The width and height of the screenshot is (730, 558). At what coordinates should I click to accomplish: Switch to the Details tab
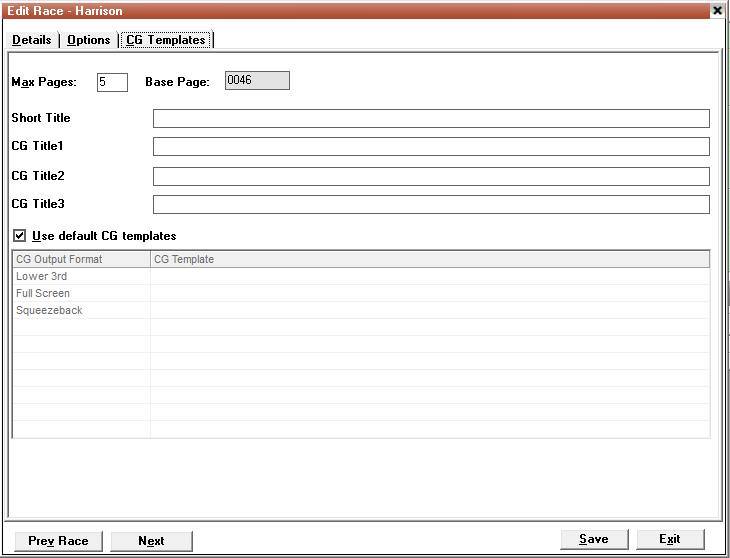[32, 40]
